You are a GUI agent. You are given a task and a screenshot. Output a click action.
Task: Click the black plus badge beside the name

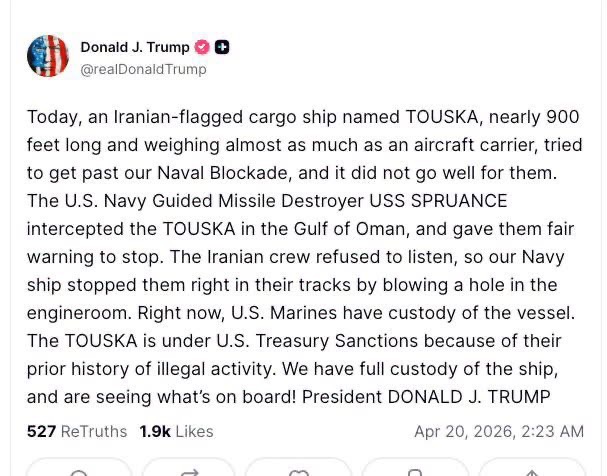pyautogui.click(x=222, y=47)
